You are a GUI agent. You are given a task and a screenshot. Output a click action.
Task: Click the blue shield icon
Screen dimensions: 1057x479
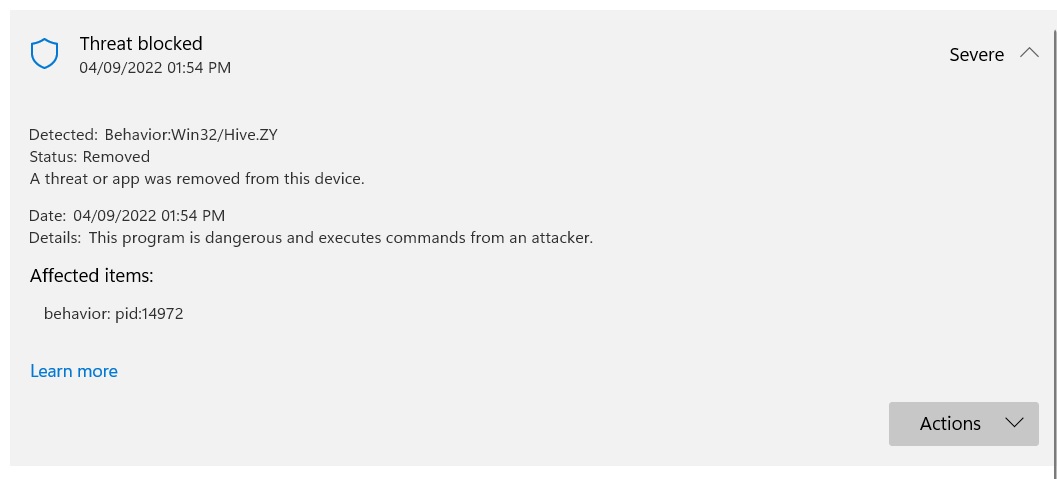[44, 54]
